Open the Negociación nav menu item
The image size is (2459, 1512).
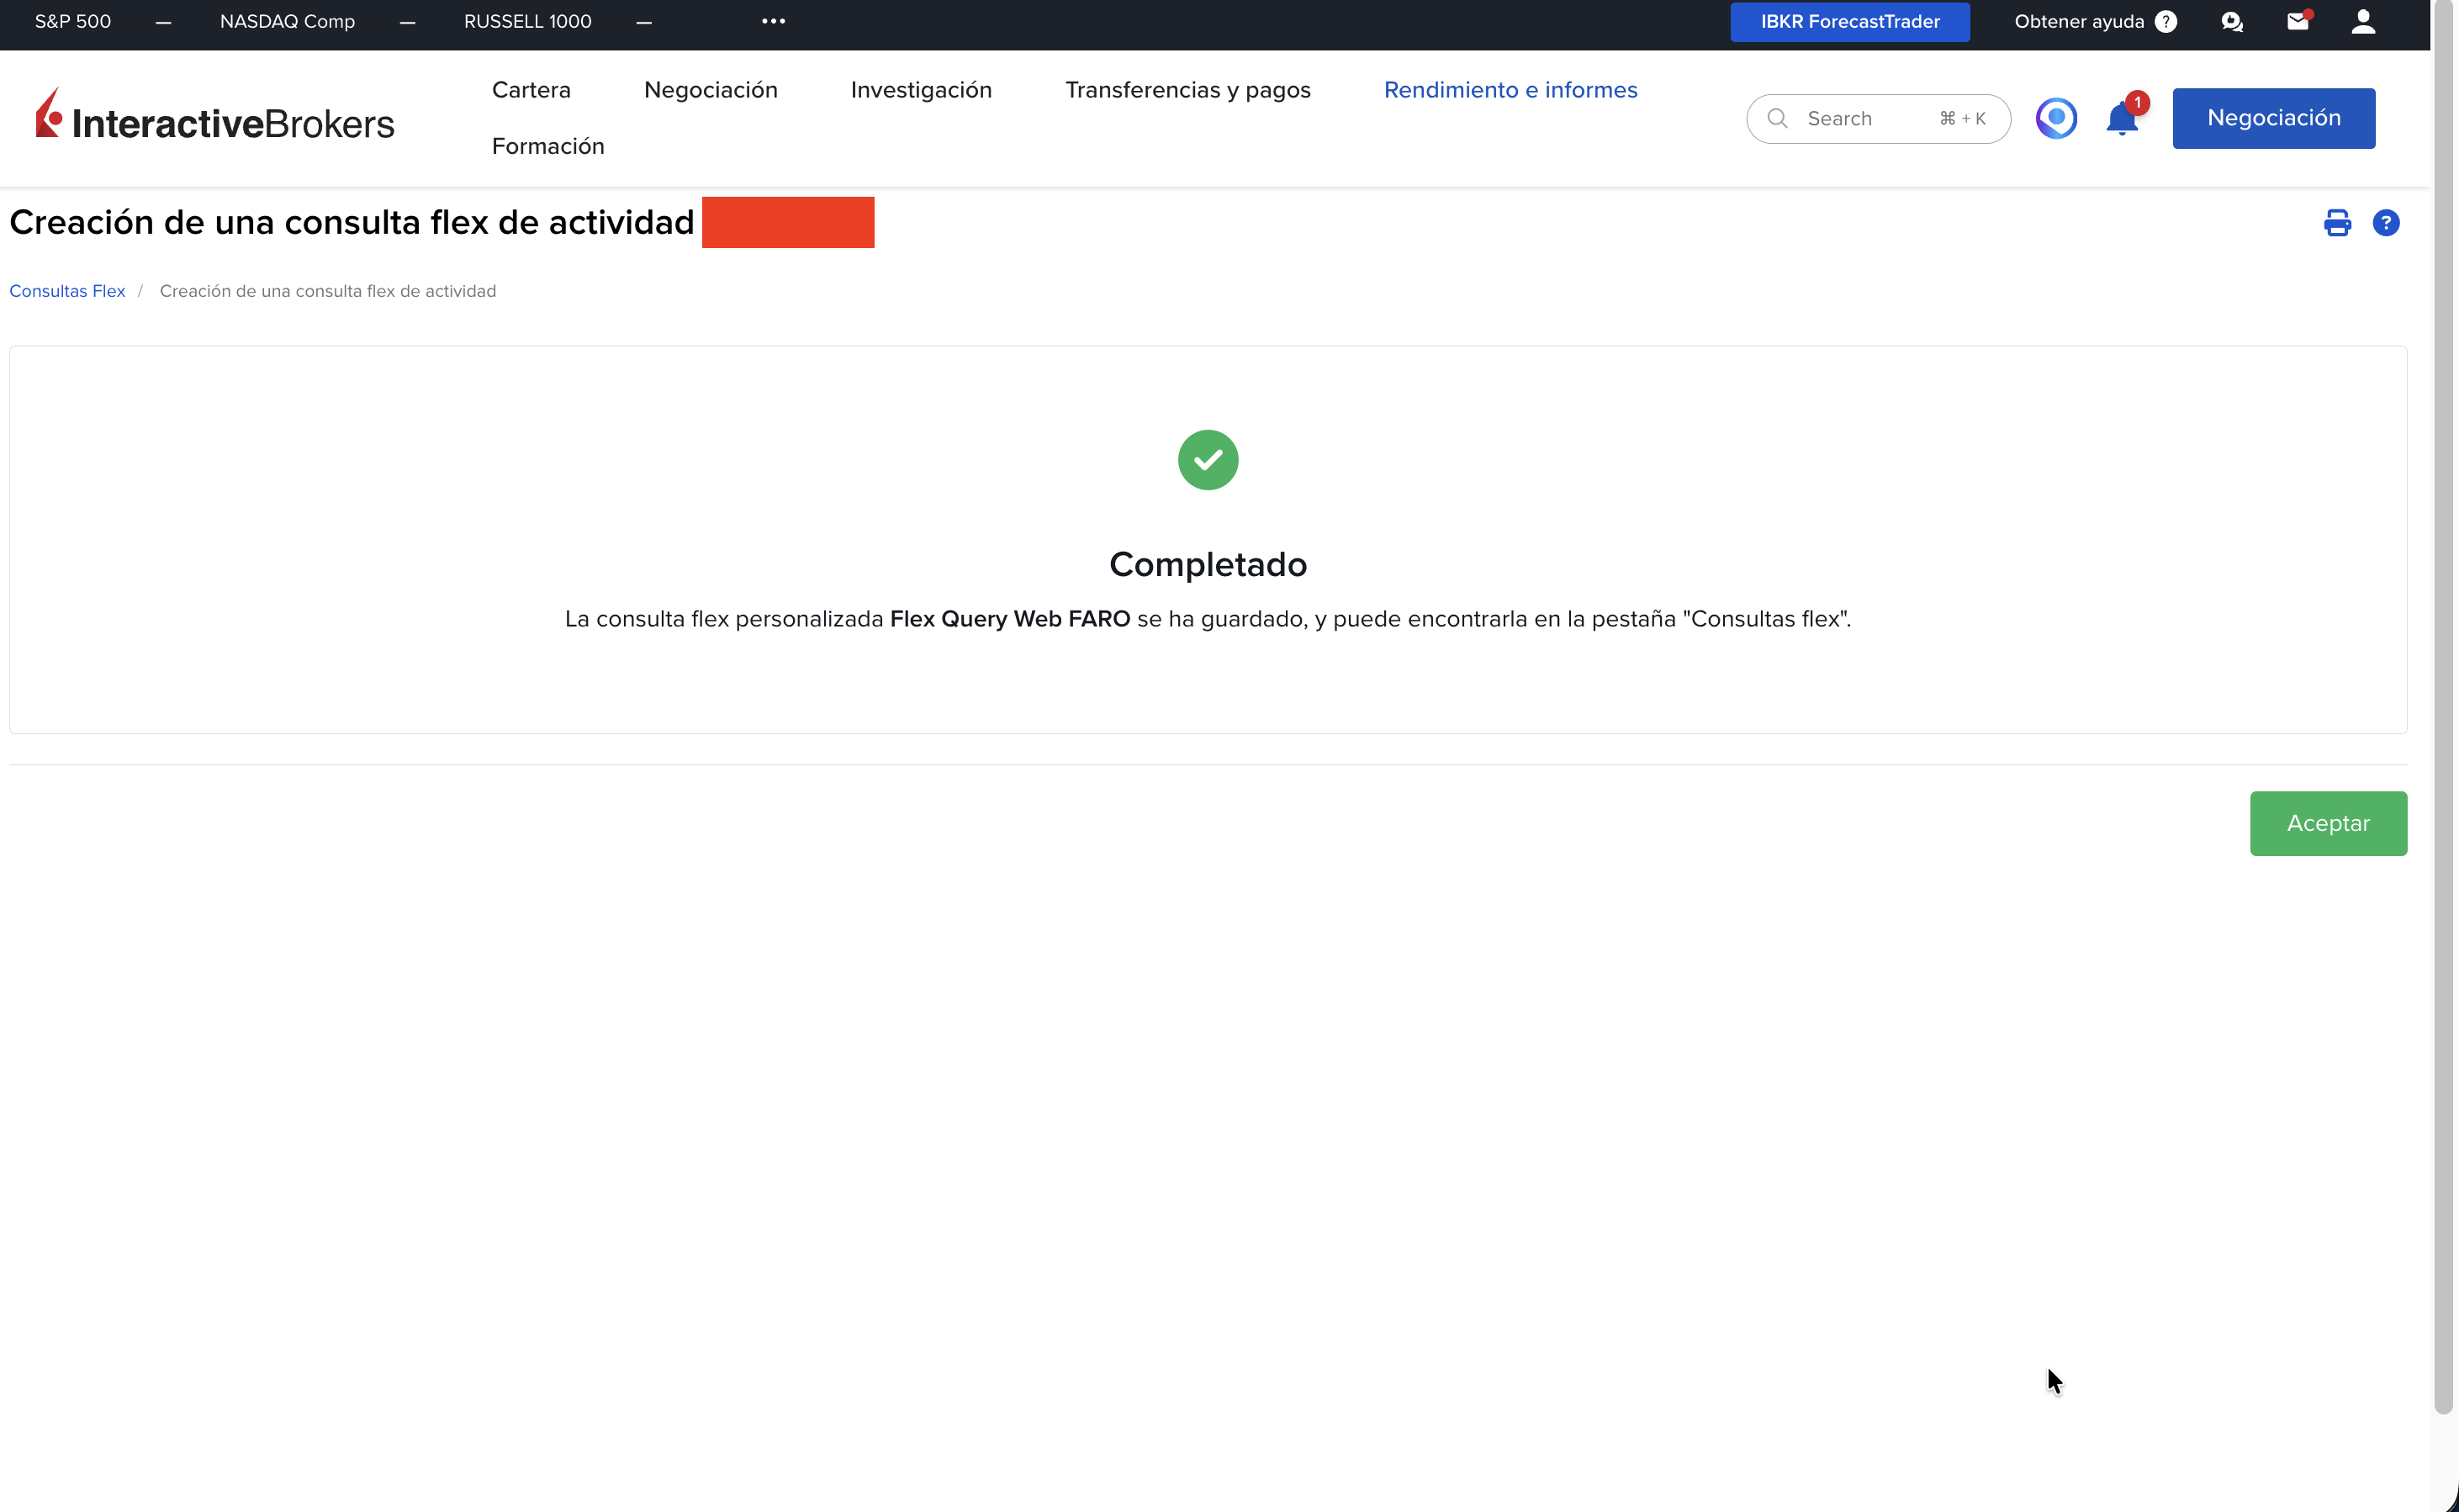tap(711, 90)
